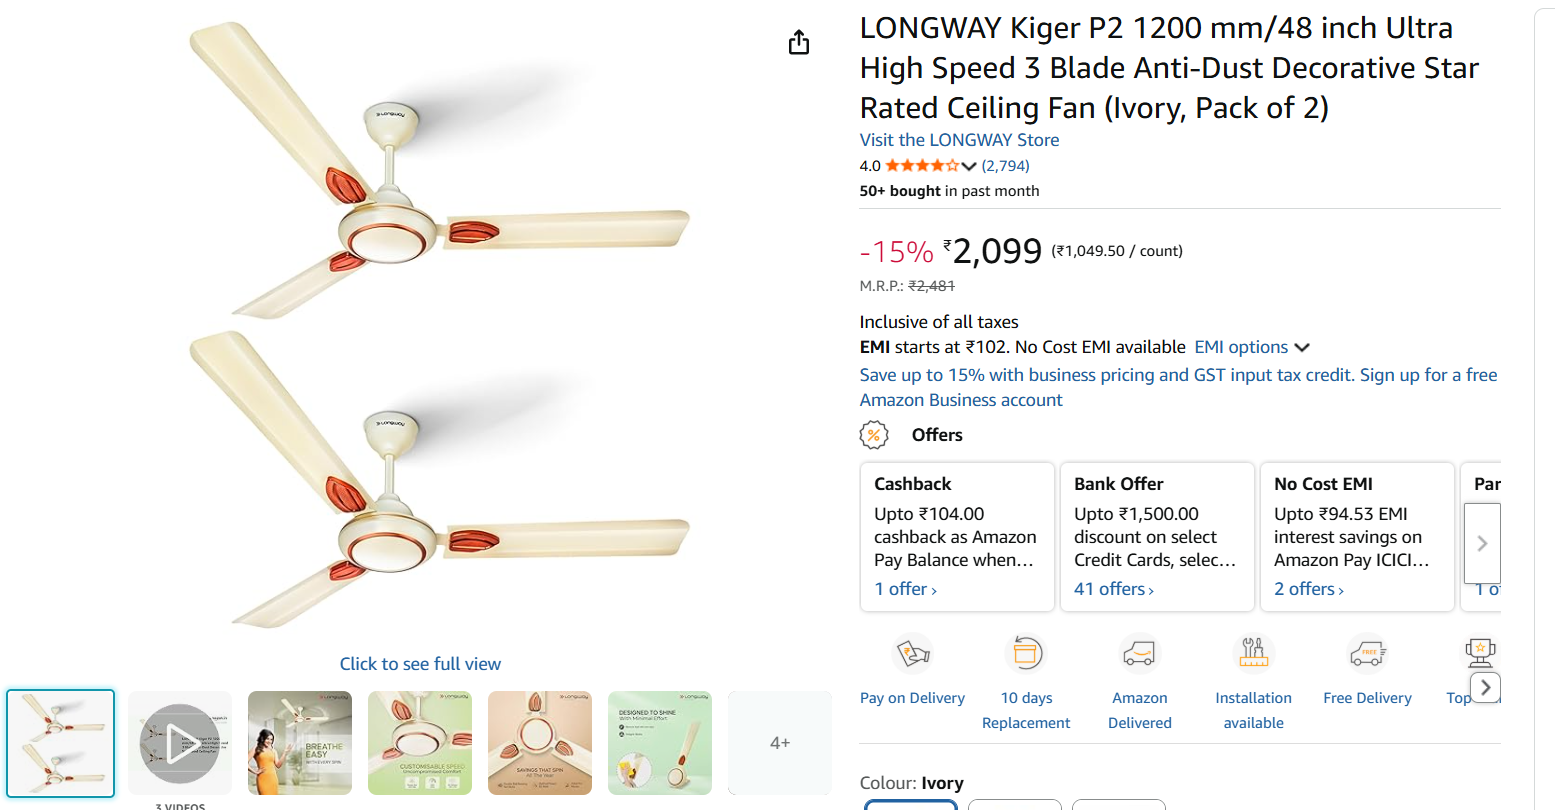This screenshot has height=810, width=1555.
Task: Click the Top Brand trophy icon
Action: pyautogui.click(x=1480, y=652)
